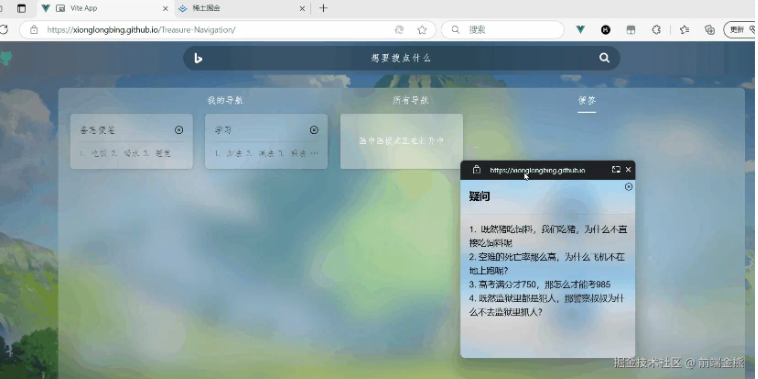Click the popup window URL text
Viewport: 758px width, 379px height.
click(537, 170)
